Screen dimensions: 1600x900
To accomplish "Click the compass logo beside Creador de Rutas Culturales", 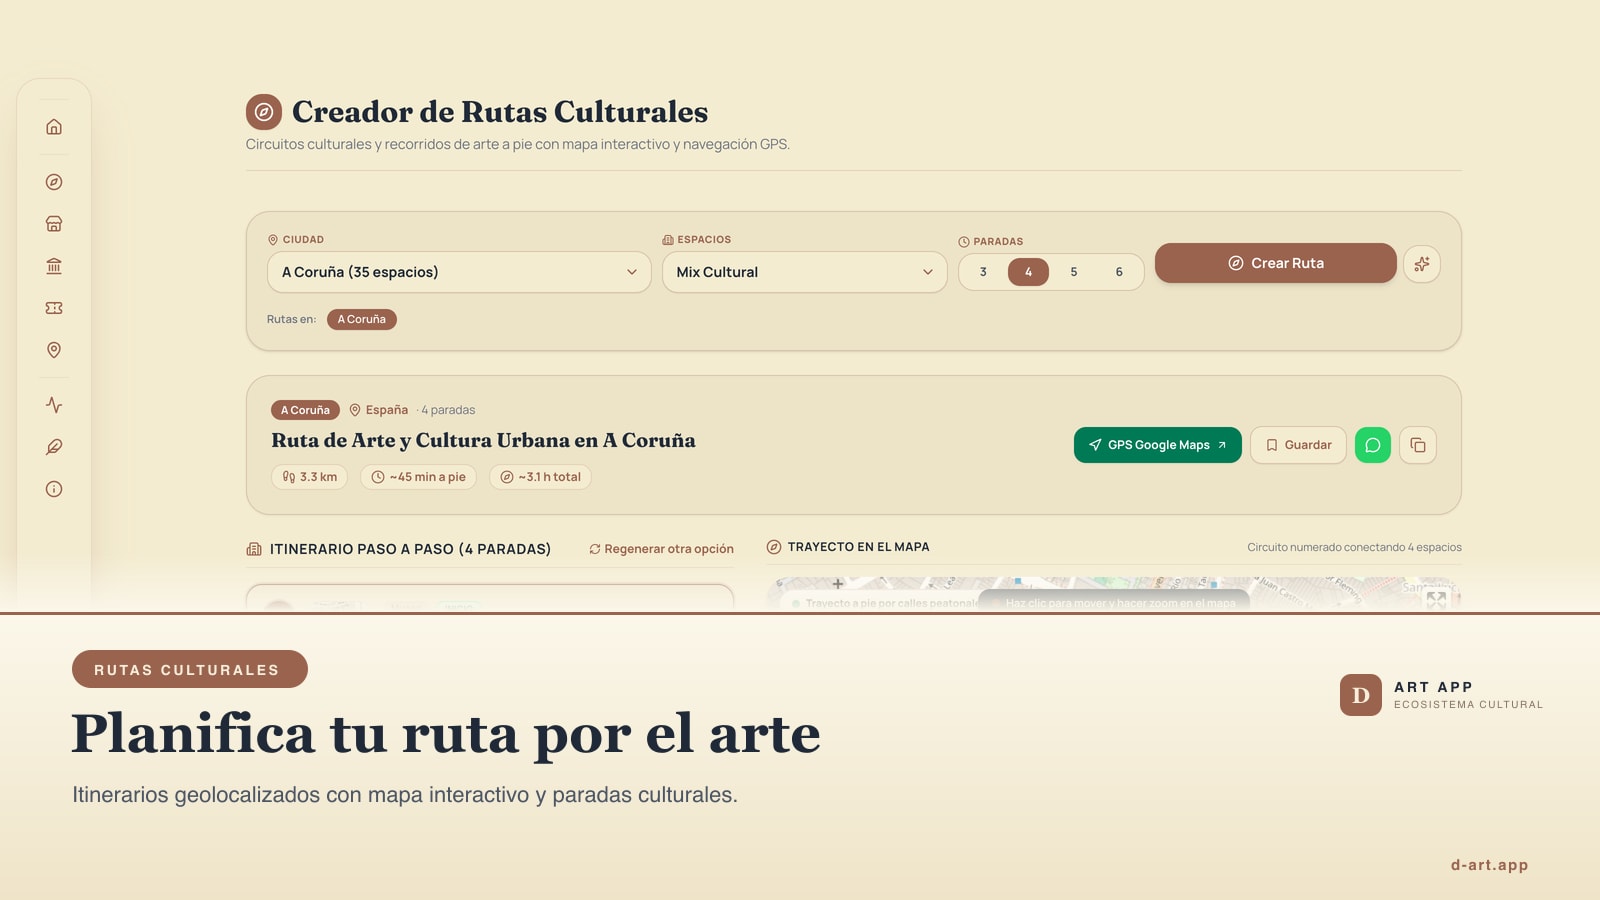I will (x=264, y=112).
